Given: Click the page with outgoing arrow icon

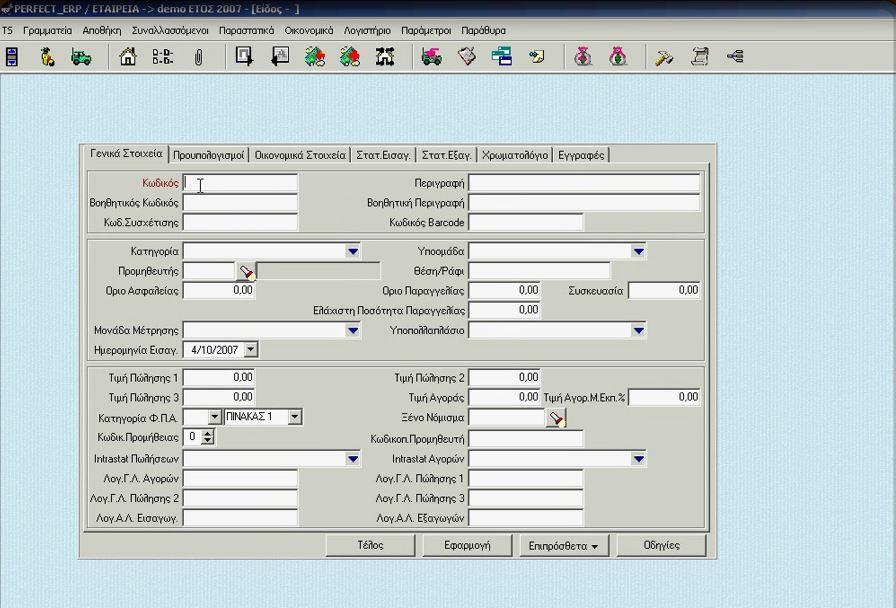Looking at the screenshot, I should pos(245,56).
